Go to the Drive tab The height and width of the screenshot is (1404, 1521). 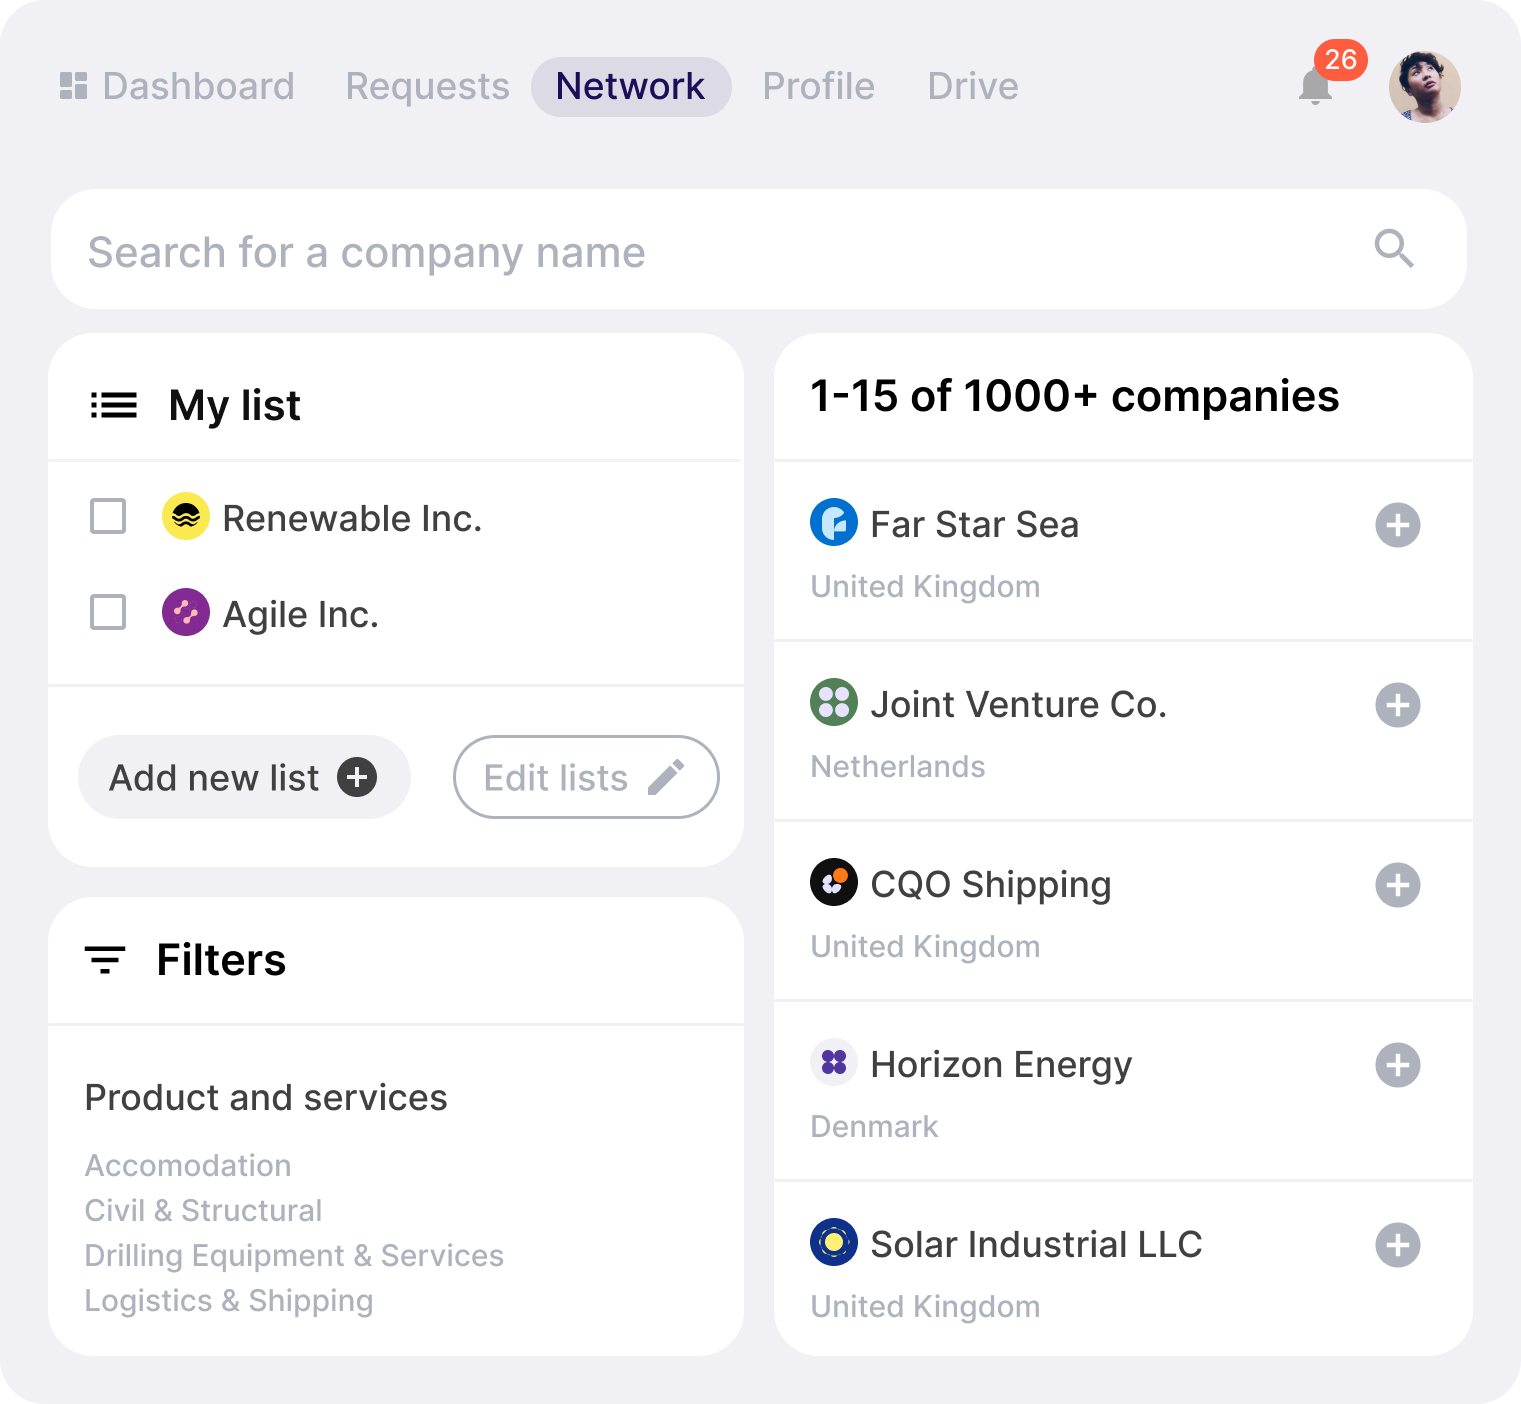tap(972, 87)
